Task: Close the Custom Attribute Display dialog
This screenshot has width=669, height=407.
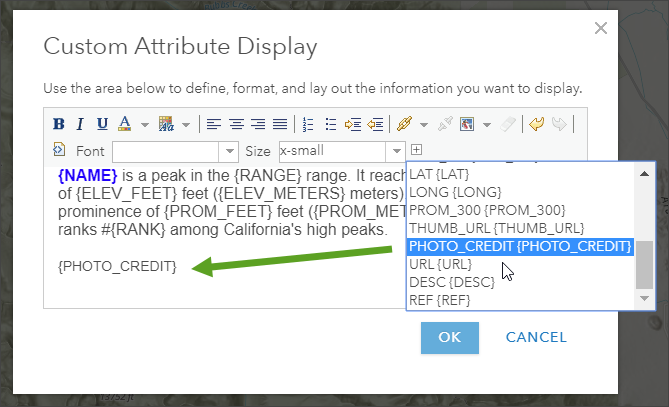Action: [601, 28]
